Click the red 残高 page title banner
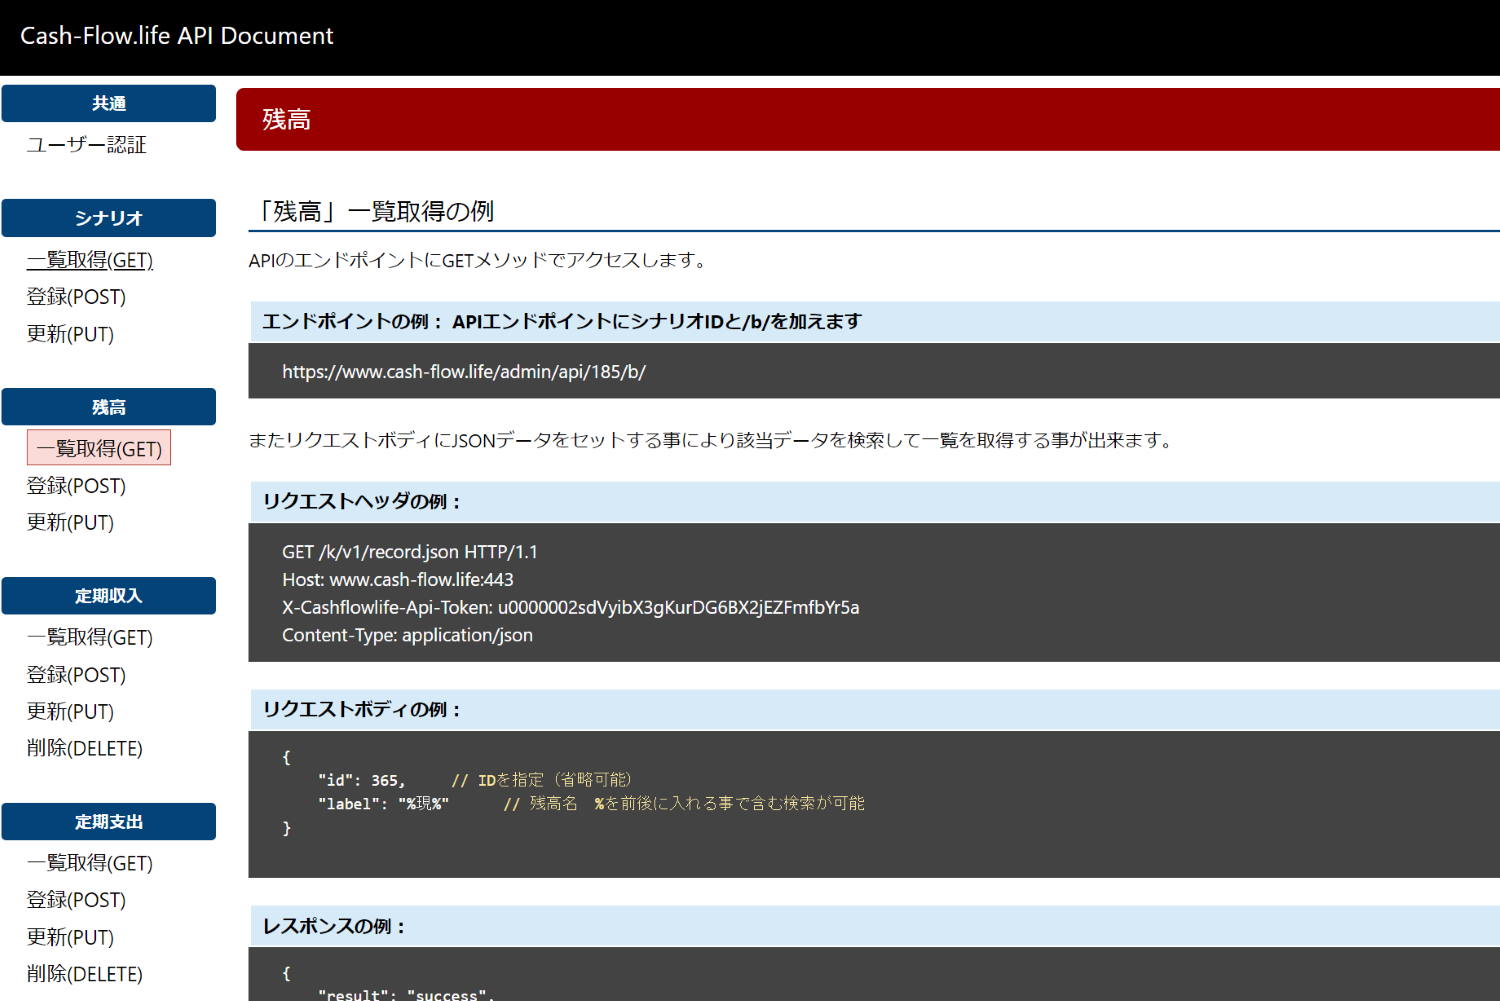The width and height of the screenshot is (1500, 1001). 868,119
